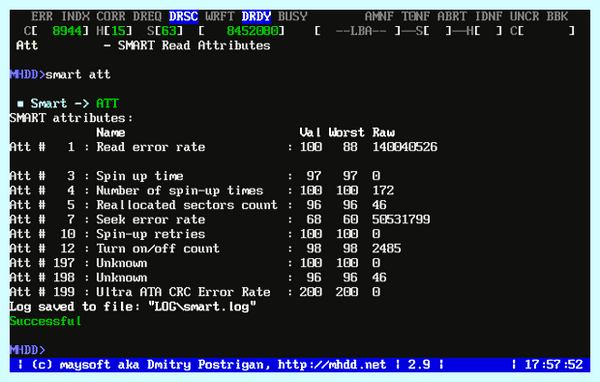Click the UNCR error flag

(x=524, y=16)
